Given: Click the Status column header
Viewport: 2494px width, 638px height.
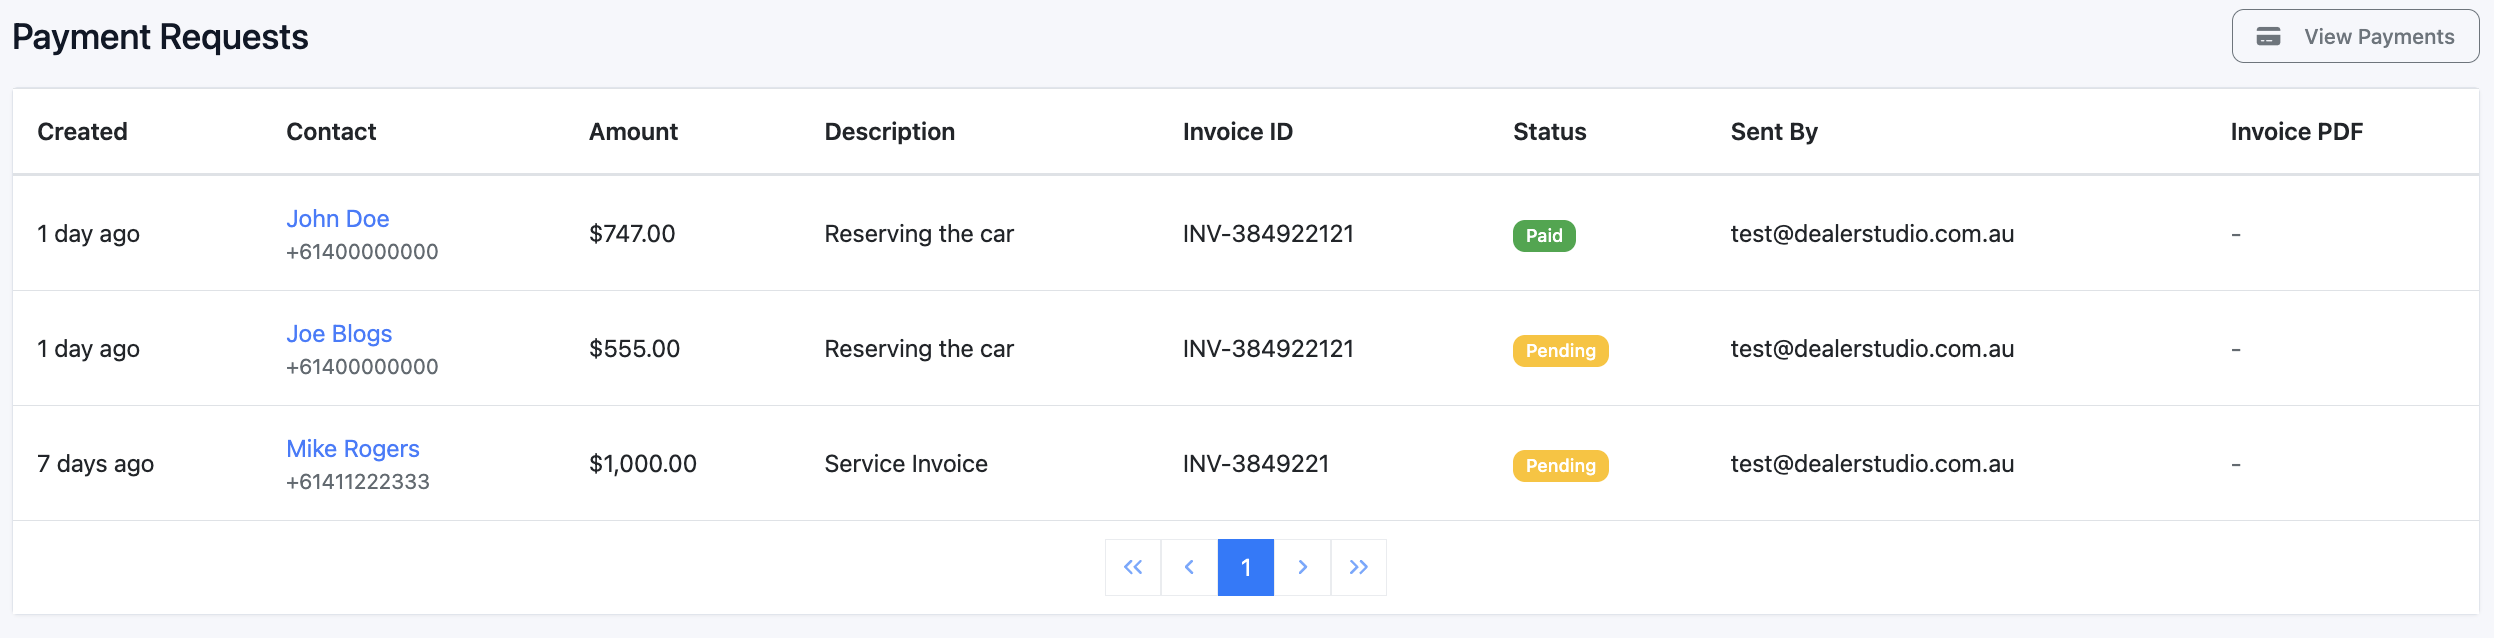Looking at the screenshot, I should pos(1549,132).
